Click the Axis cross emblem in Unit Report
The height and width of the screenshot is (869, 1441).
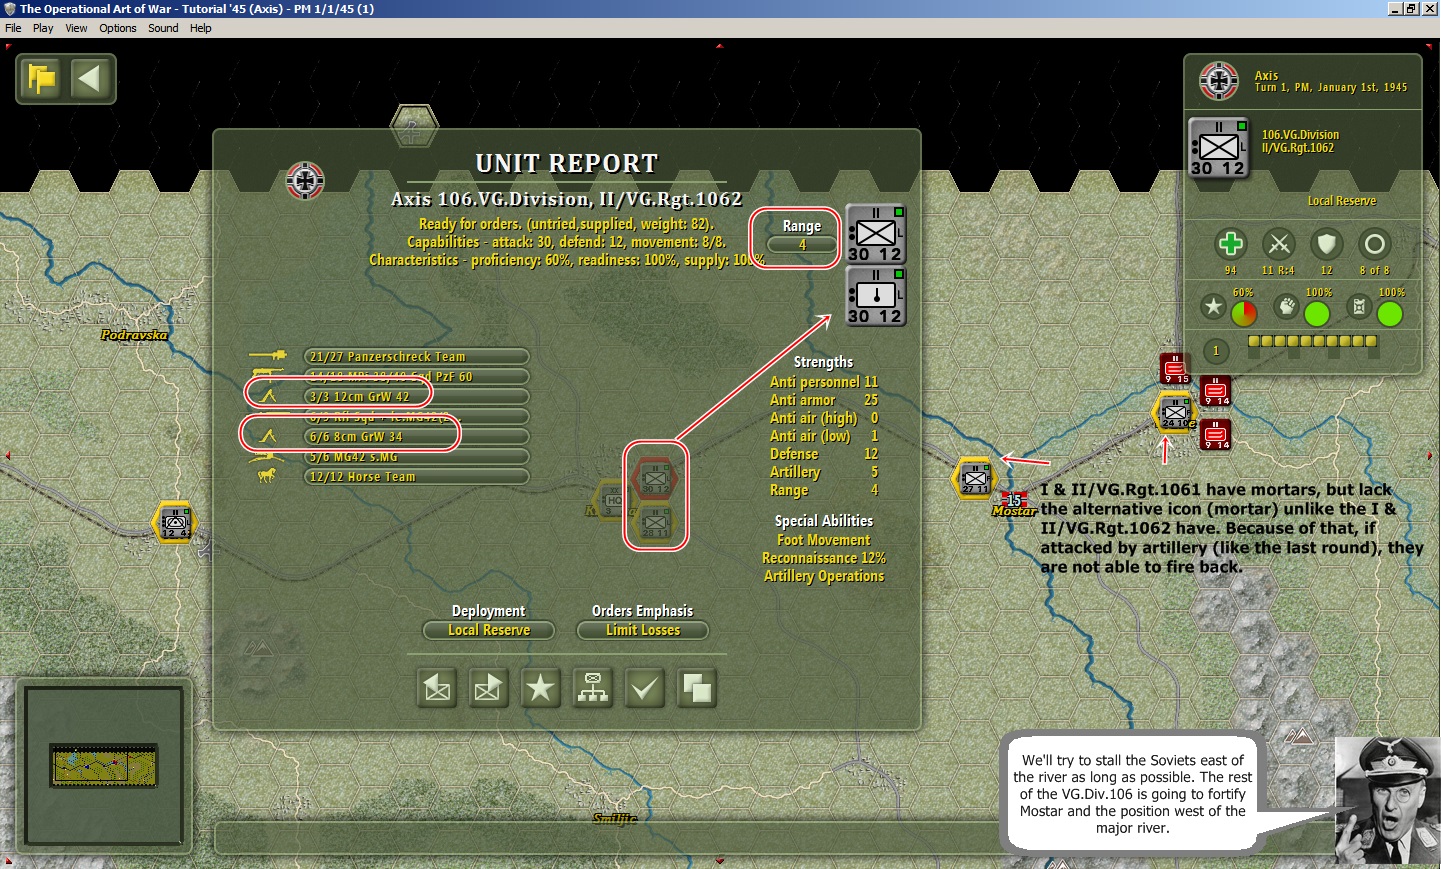(305, 180)
